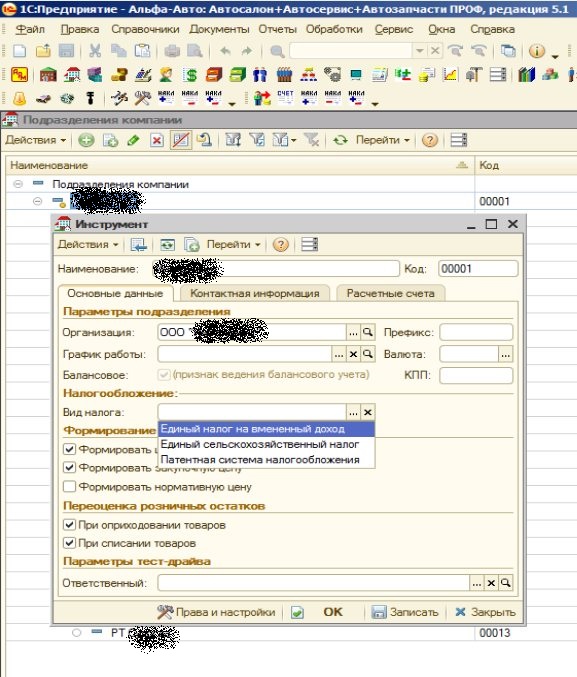Open Права и настройки
Viewport: 577px width, 677px height.
click(216, 612)
